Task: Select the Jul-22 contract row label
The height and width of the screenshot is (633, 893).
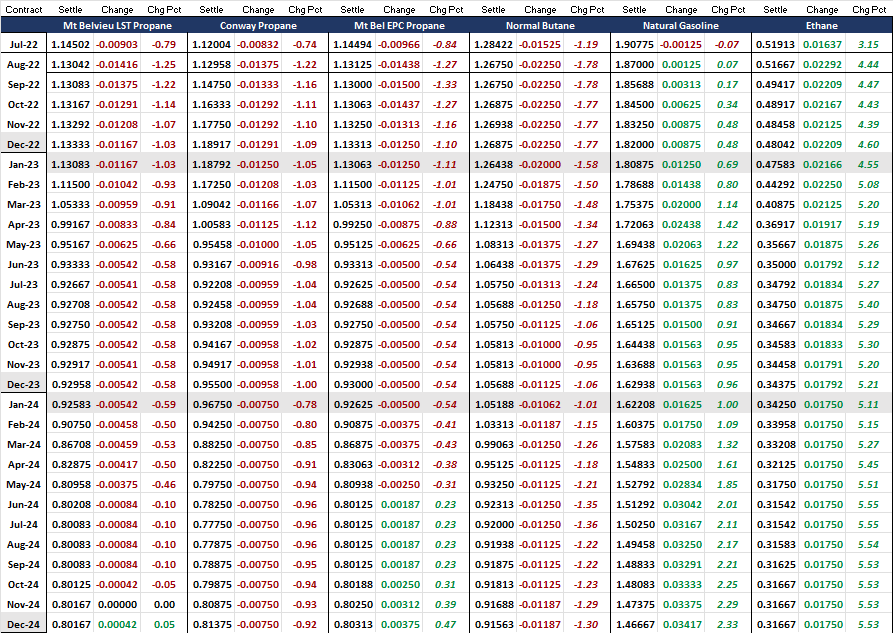Action: (23, 44)
